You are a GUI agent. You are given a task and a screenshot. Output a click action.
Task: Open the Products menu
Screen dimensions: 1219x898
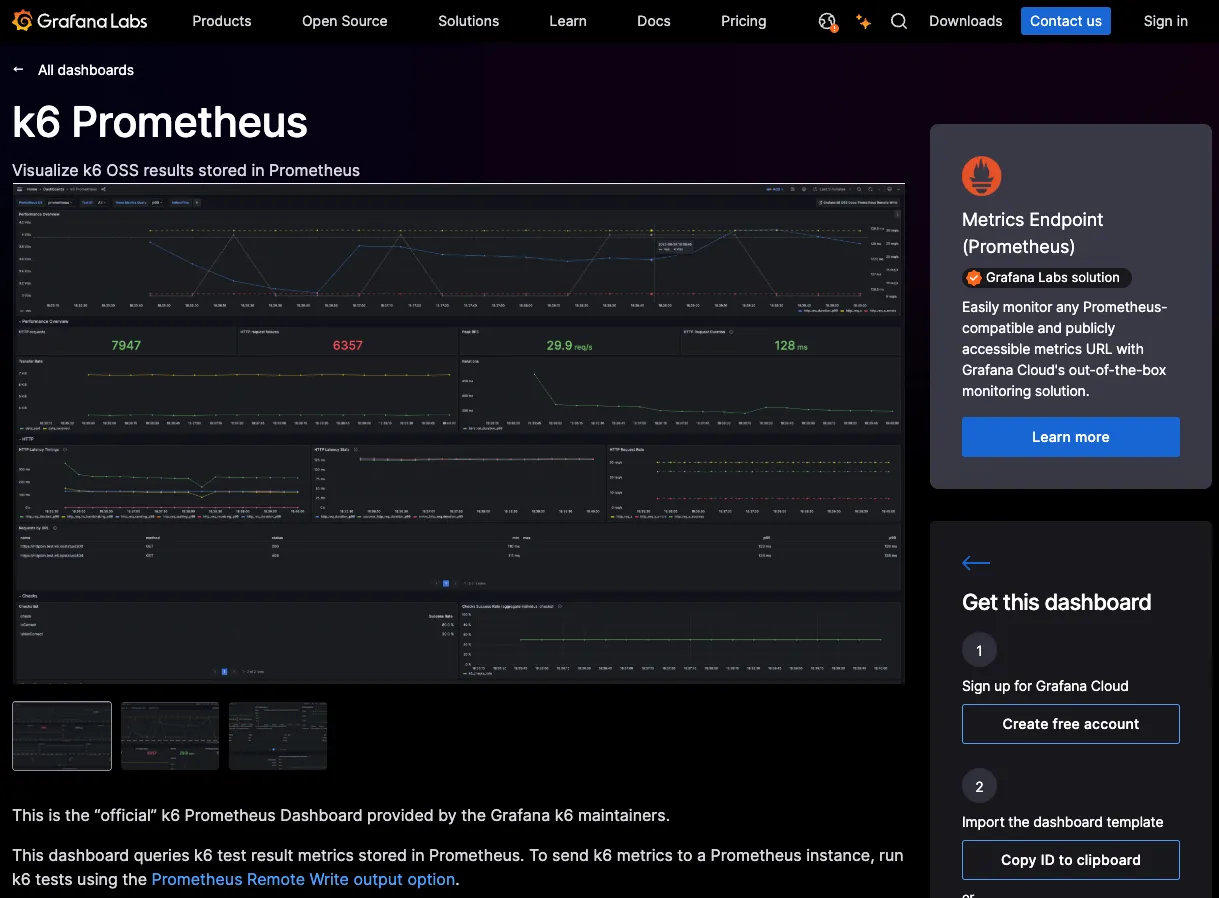[222, 21]
